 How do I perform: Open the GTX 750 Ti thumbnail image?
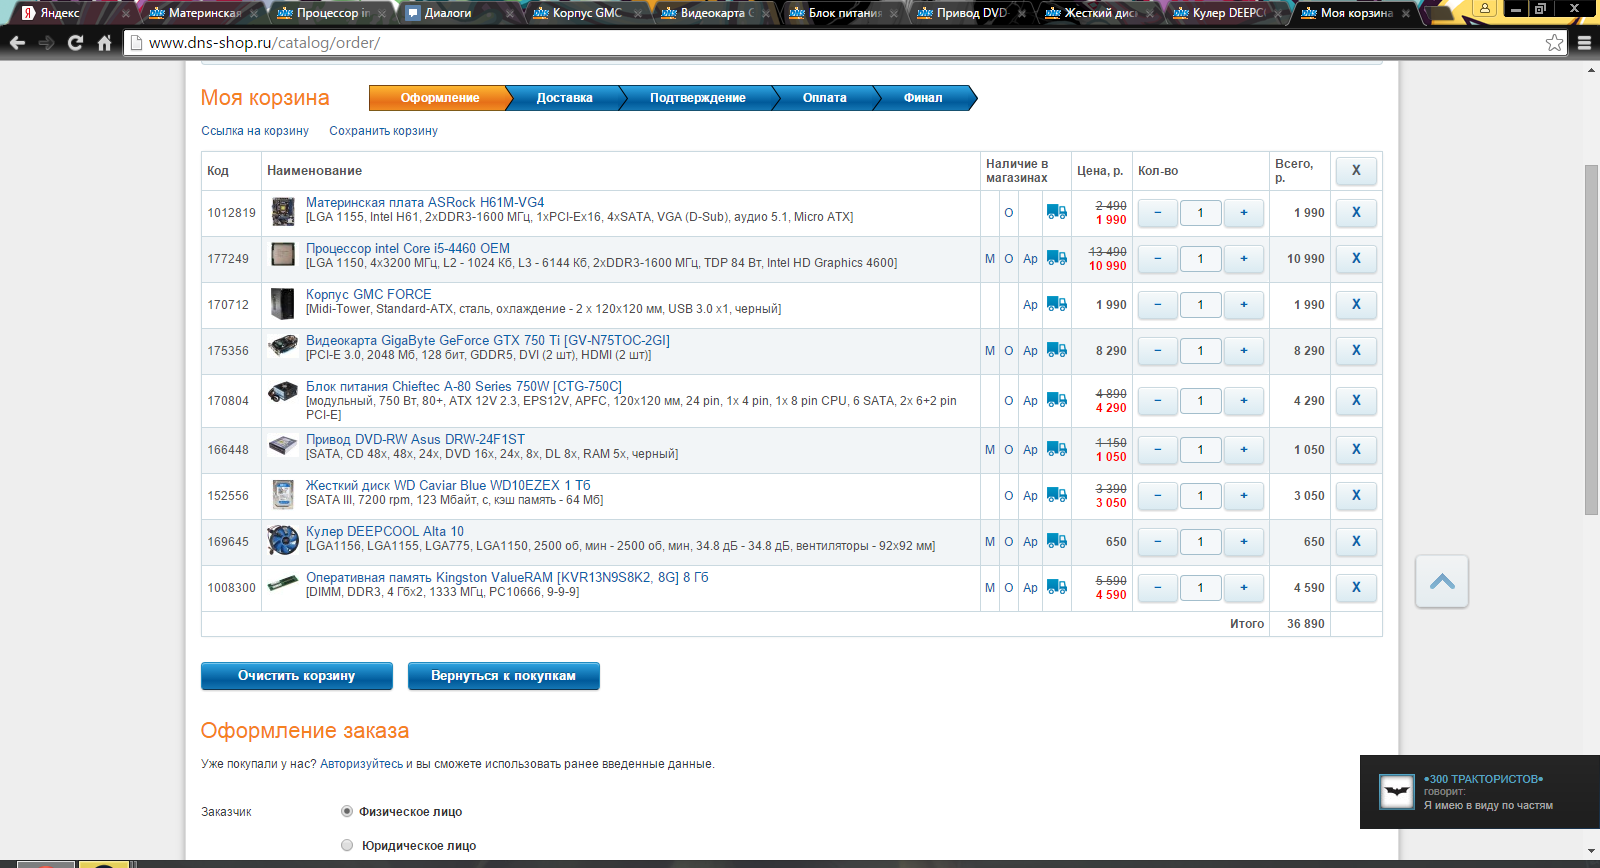(x=283, y=346)
